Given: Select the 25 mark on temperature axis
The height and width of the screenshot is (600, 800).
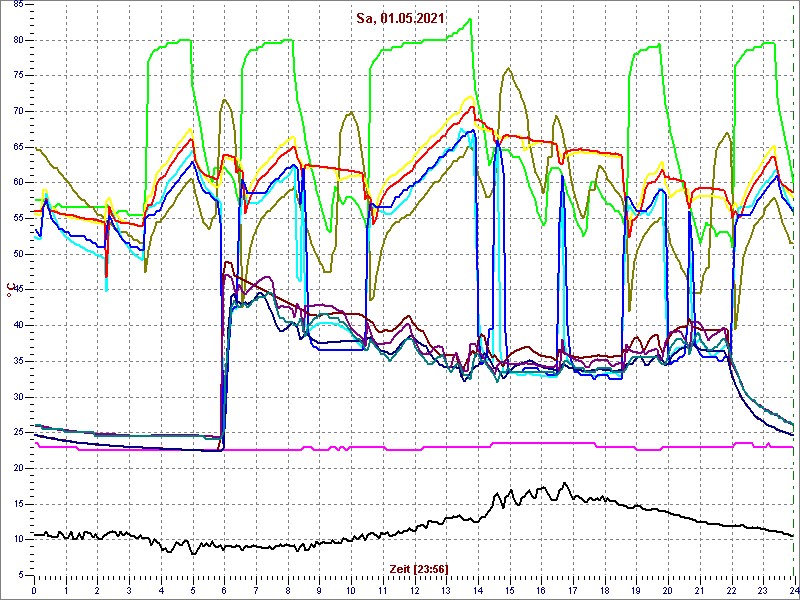Looking at the screenshot, I should point(17,433).
